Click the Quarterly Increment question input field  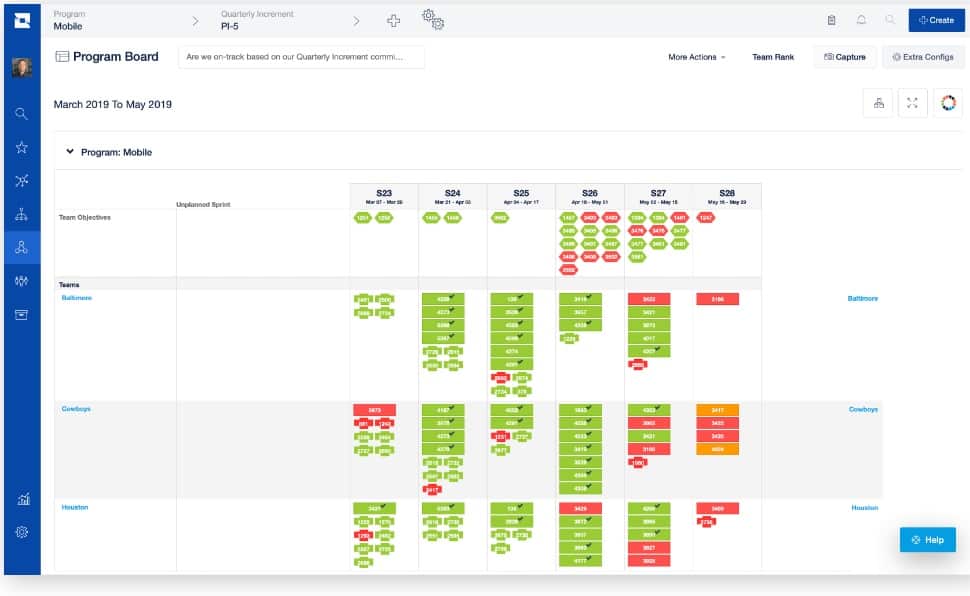click(x=300, y=57)
